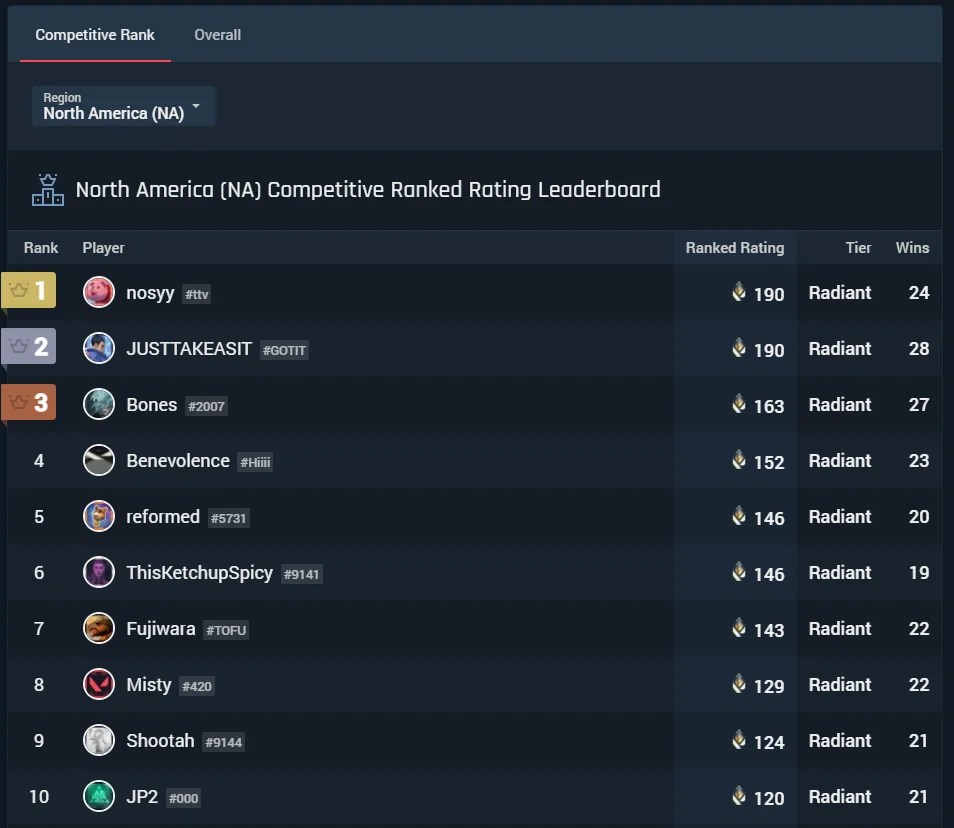
Task: Click the Radiant rank icon beside rating 163
Action: pos(739,404)
